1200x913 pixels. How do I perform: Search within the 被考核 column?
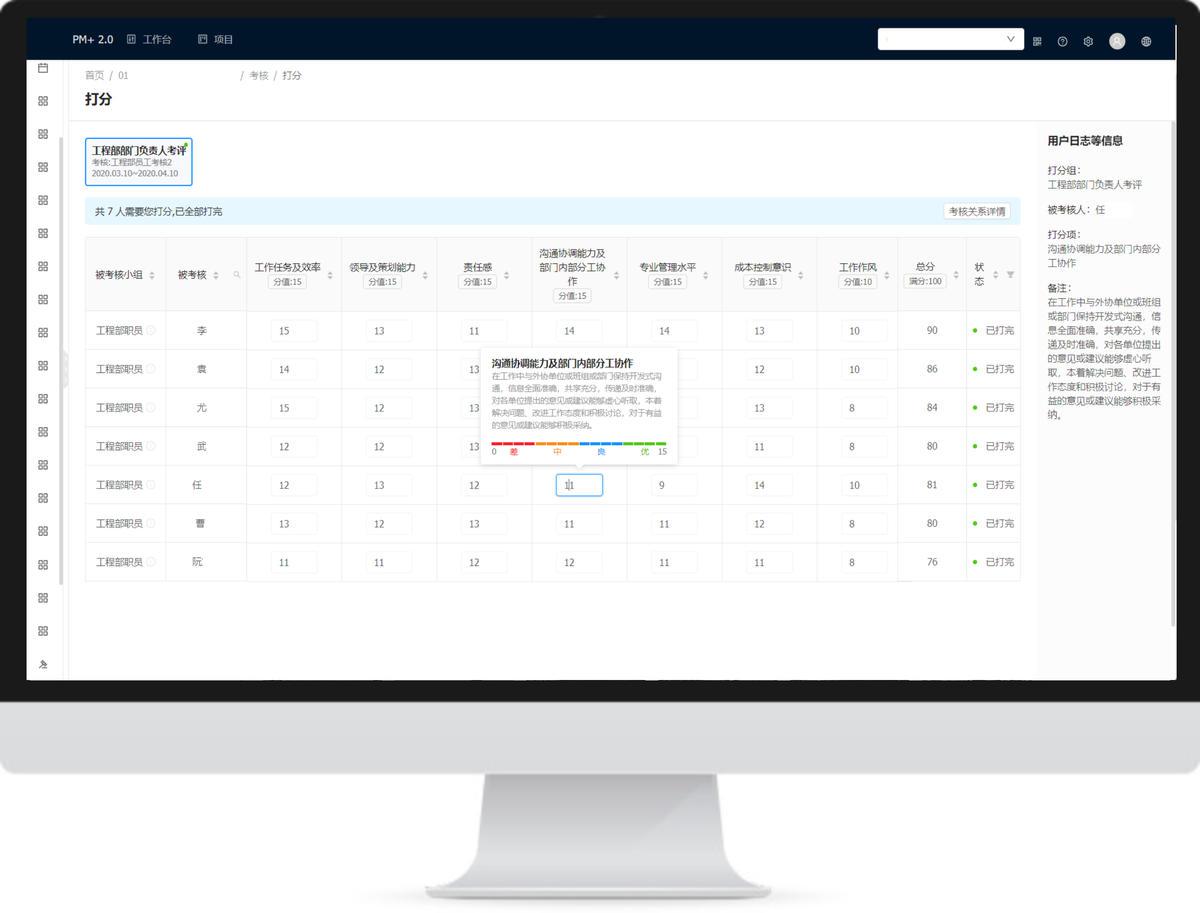(237, 275)
